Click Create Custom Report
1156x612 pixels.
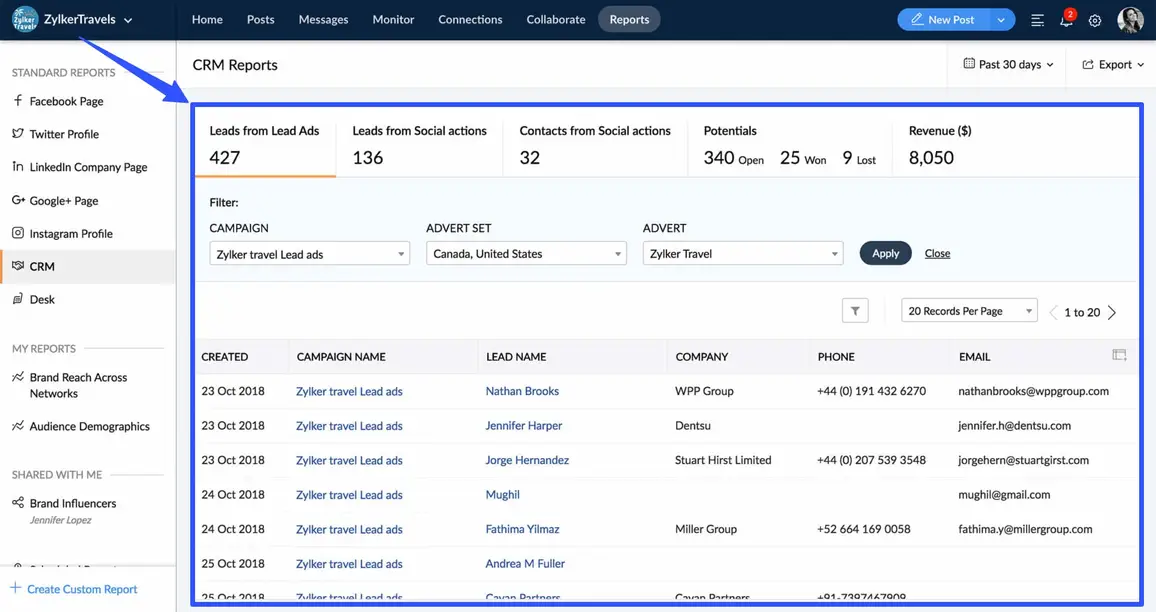pos(81,589)
